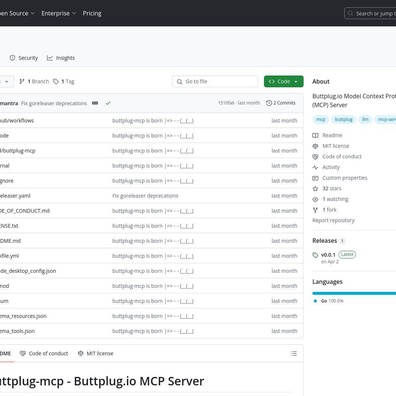This screenshot has height=396, width=396.
Task: Open the goreleaser.yaml file
Action: point(15,196)
